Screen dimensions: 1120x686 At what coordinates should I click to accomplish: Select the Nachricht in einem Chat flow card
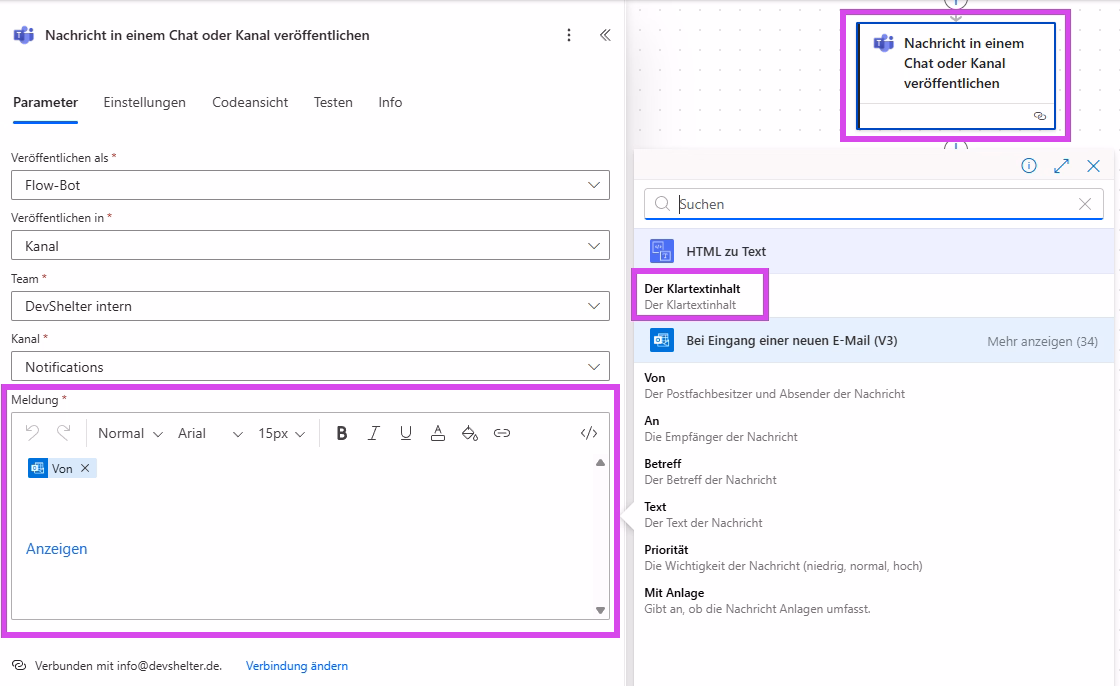tap(956, 76)
